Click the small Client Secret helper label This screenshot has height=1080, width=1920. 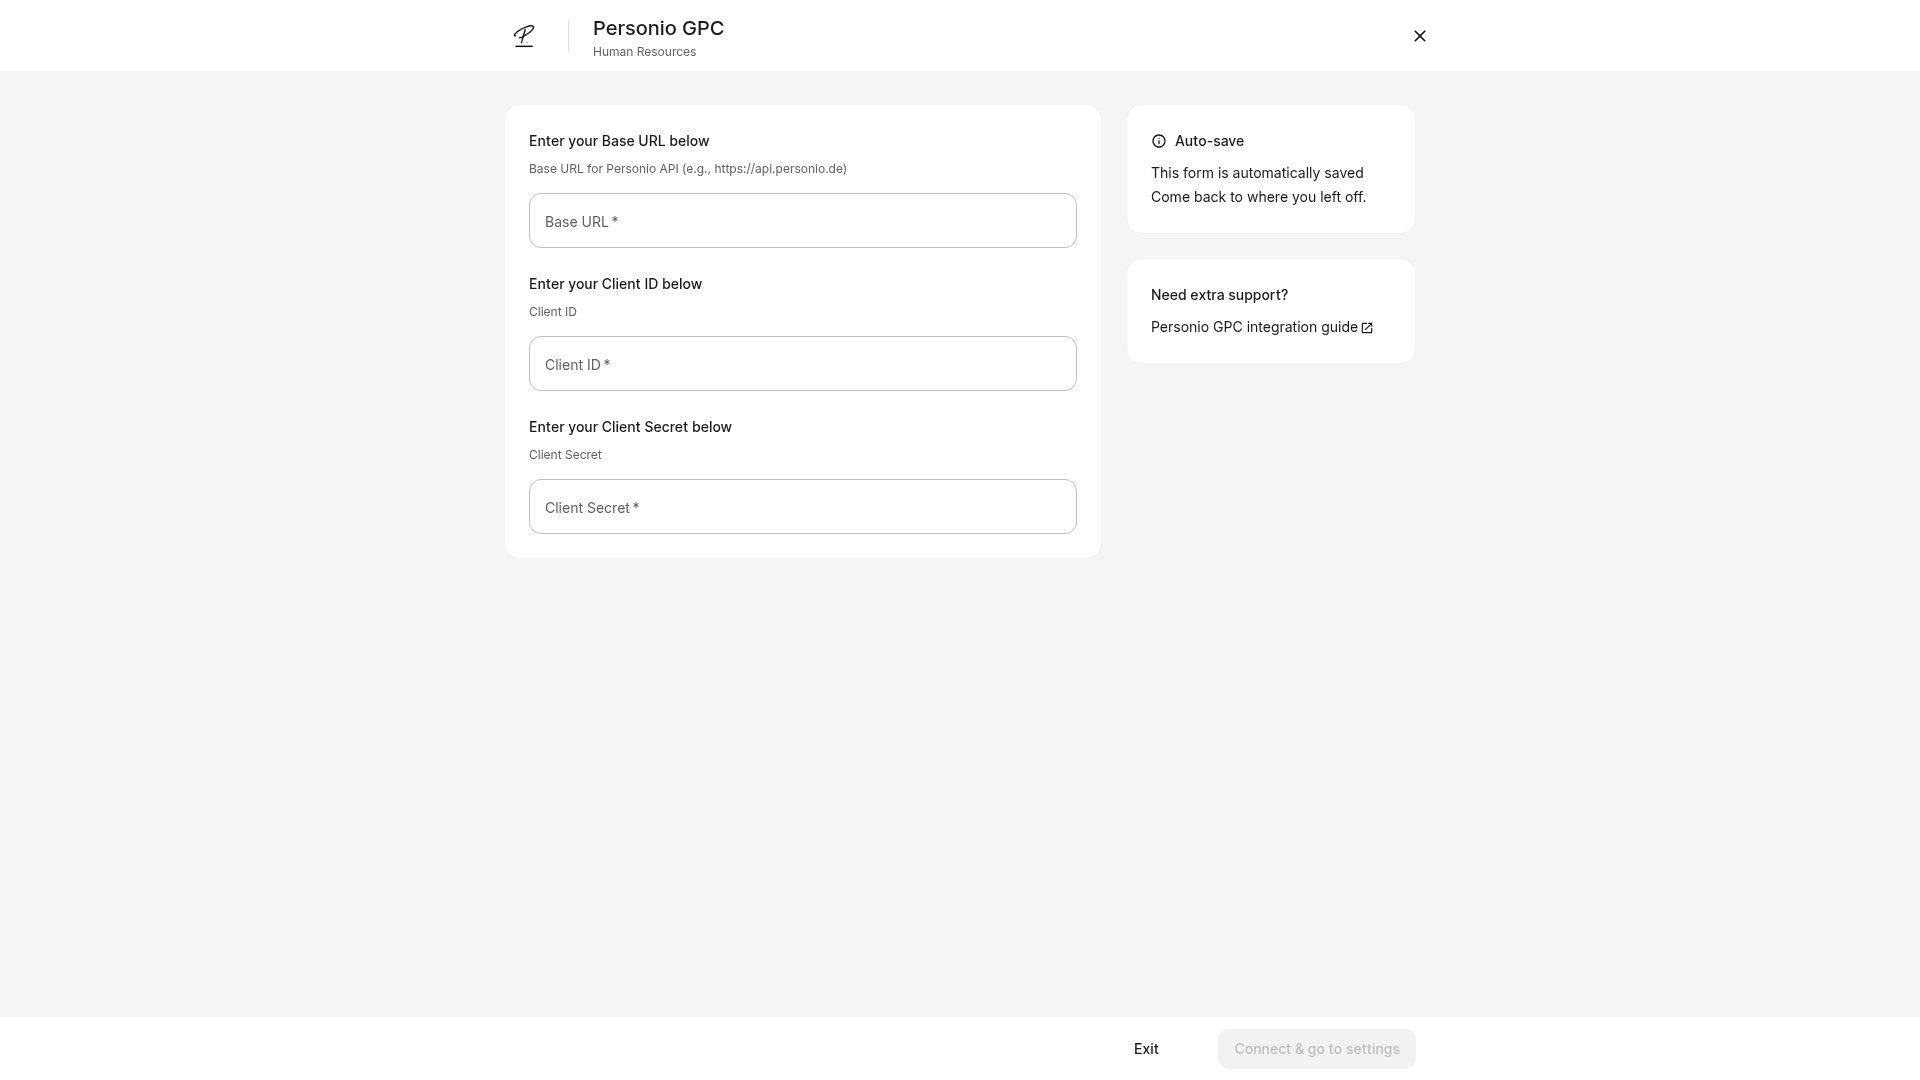point(565,455)
